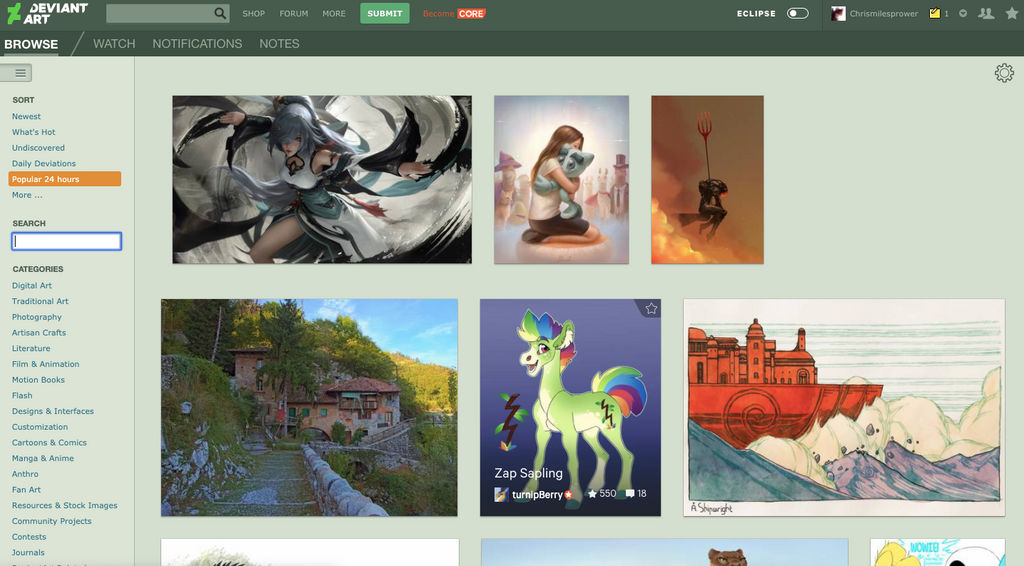Sort by What's Hot

tap(33, 132)
